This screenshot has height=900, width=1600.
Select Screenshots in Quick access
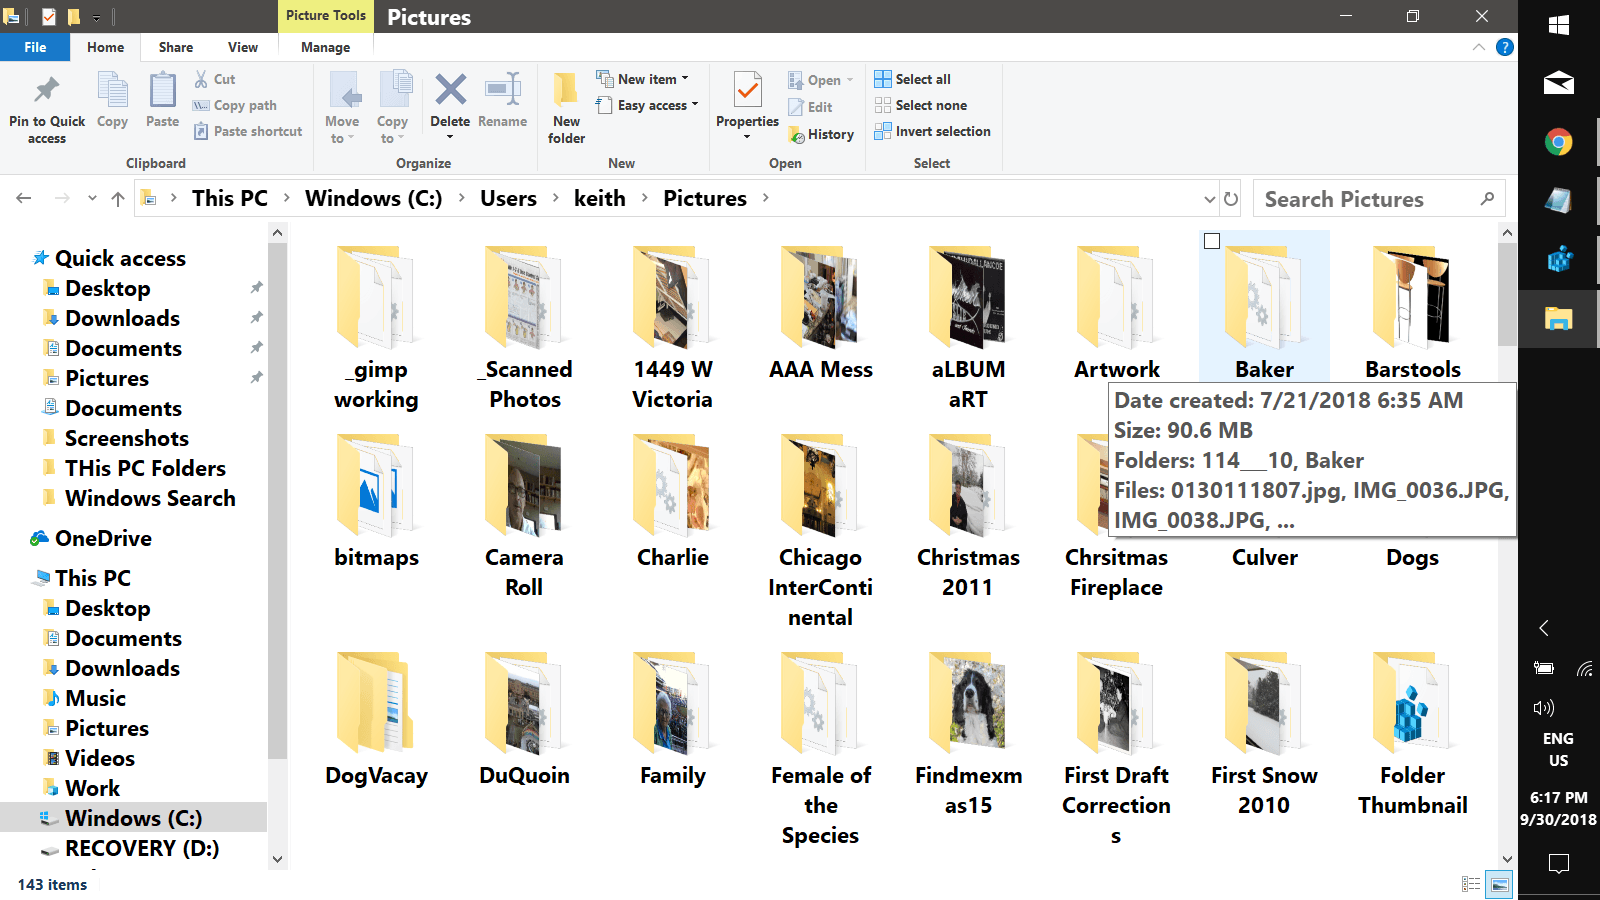point(126,438)
